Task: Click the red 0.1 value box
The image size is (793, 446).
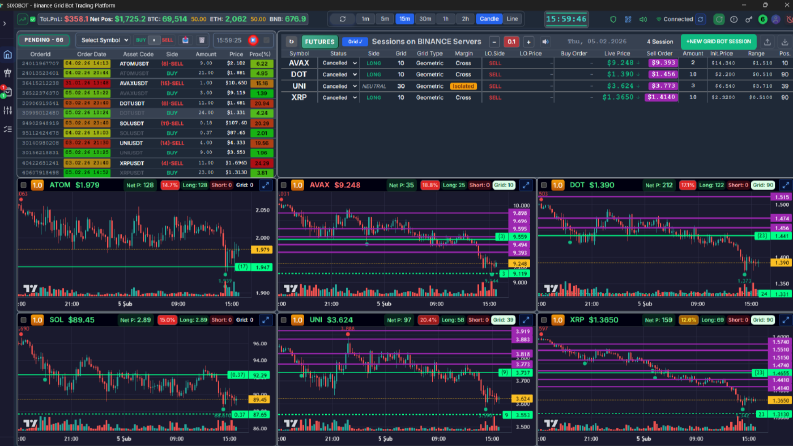Action: pos(511,42)
